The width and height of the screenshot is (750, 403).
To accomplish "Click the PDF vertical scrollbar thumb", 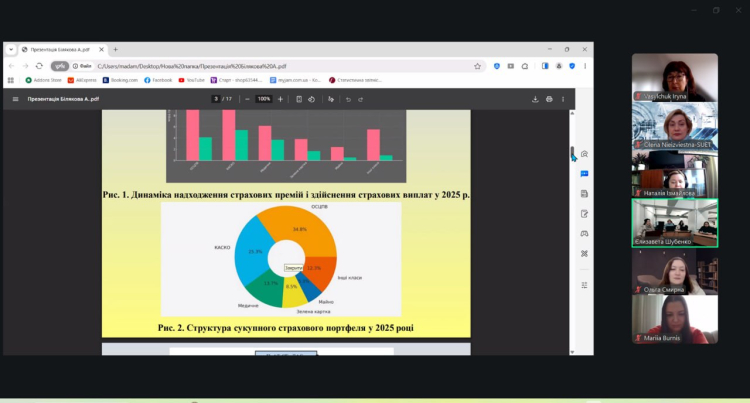I will (x=572, y=153).
